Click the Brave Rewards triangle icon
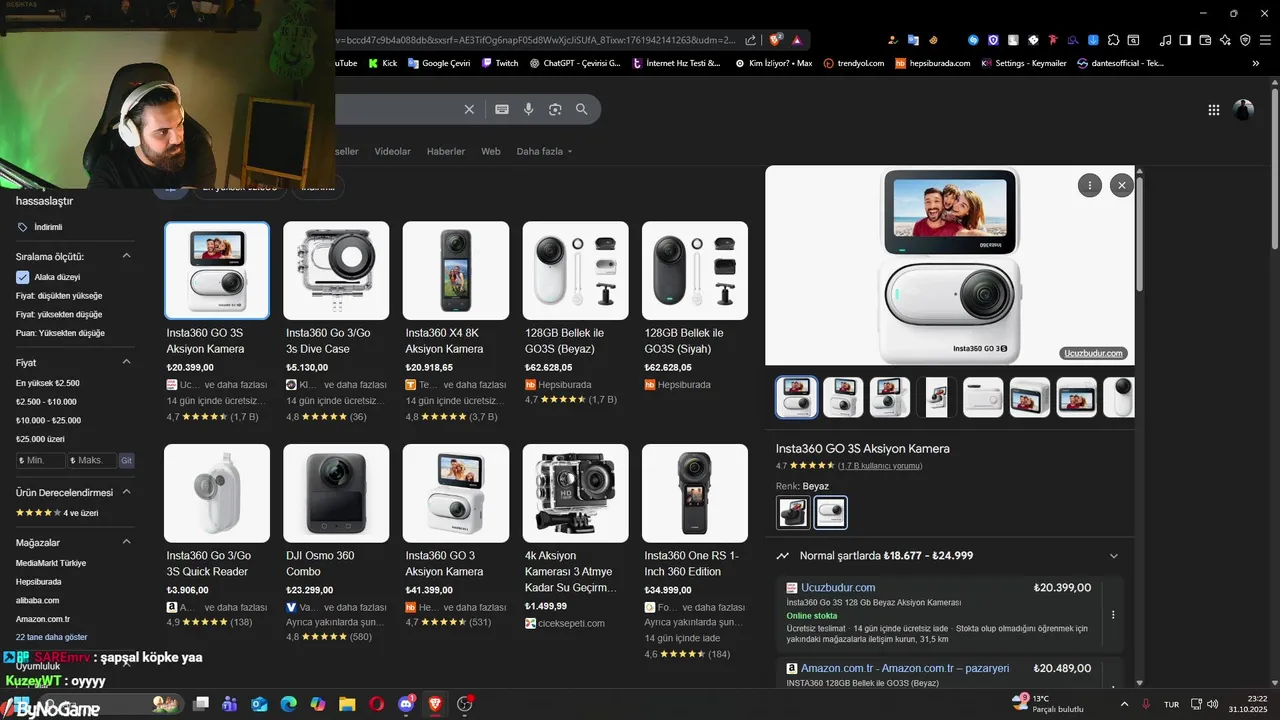Viewport: 1280px width, 720px height. 797,40
